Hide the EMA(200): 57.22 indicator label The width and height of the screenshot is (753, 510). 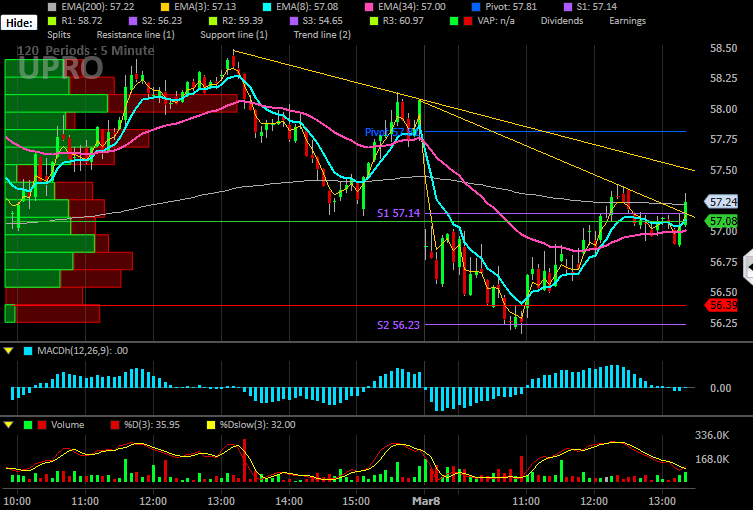97,7
